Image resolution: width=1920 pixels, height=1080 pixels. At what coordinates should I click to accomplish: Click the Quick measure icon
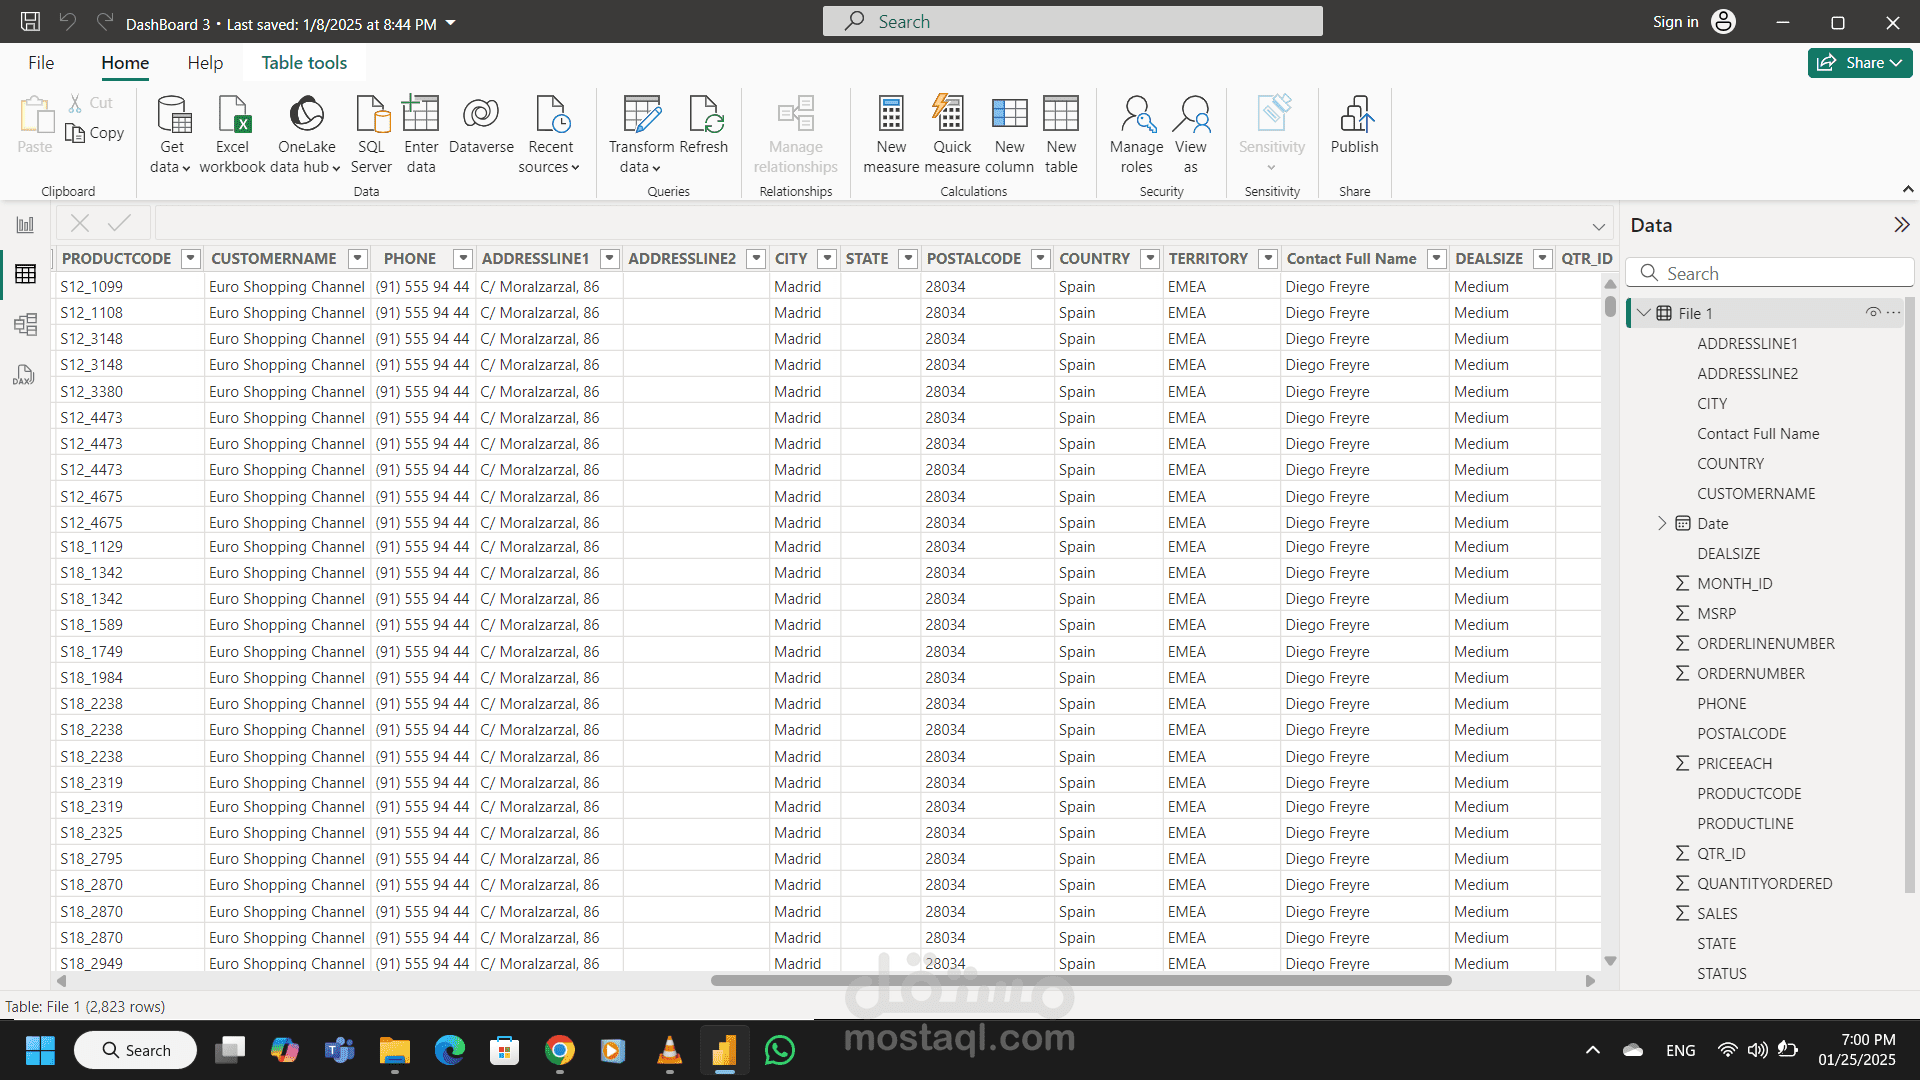(951, 115)
